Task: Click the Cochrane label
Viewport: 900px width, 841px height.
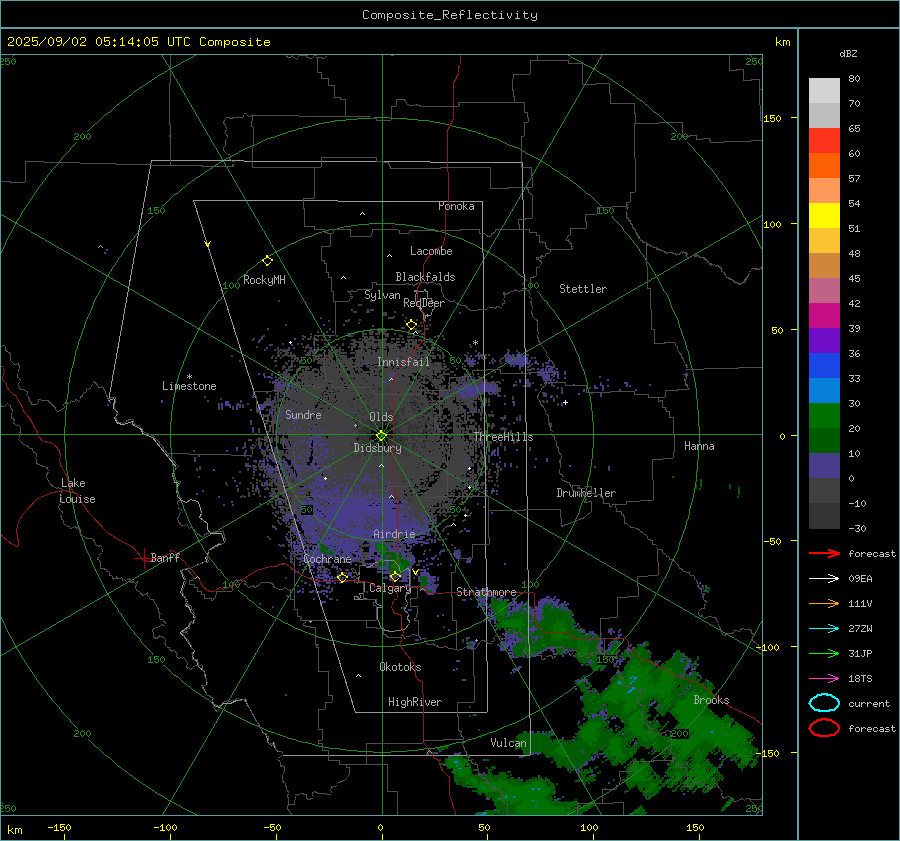Action: pos(327,559)
